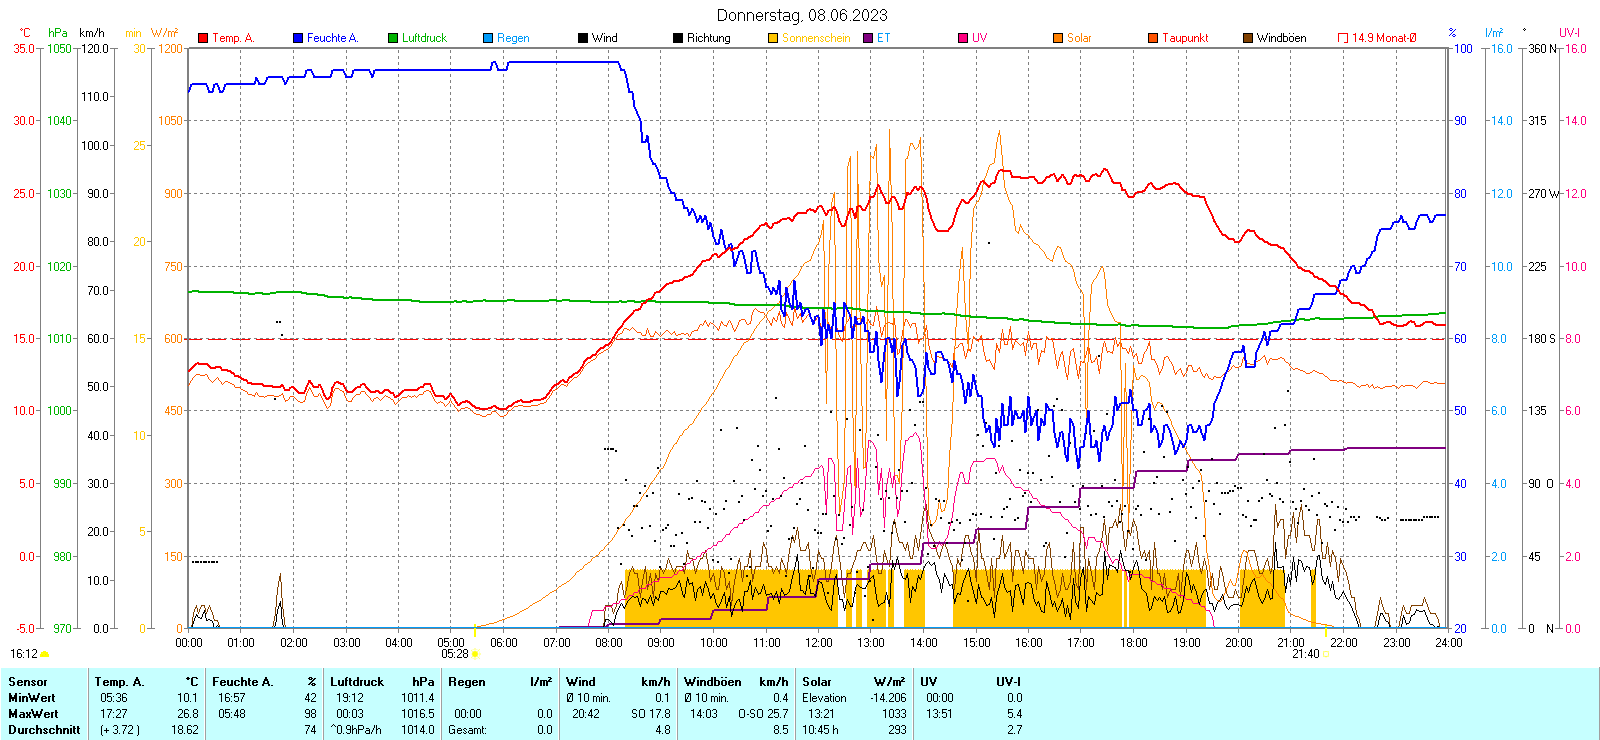Click the Windböen column header in the table
This screenshot has height=740, width=1600.
[x=713, y=682]
